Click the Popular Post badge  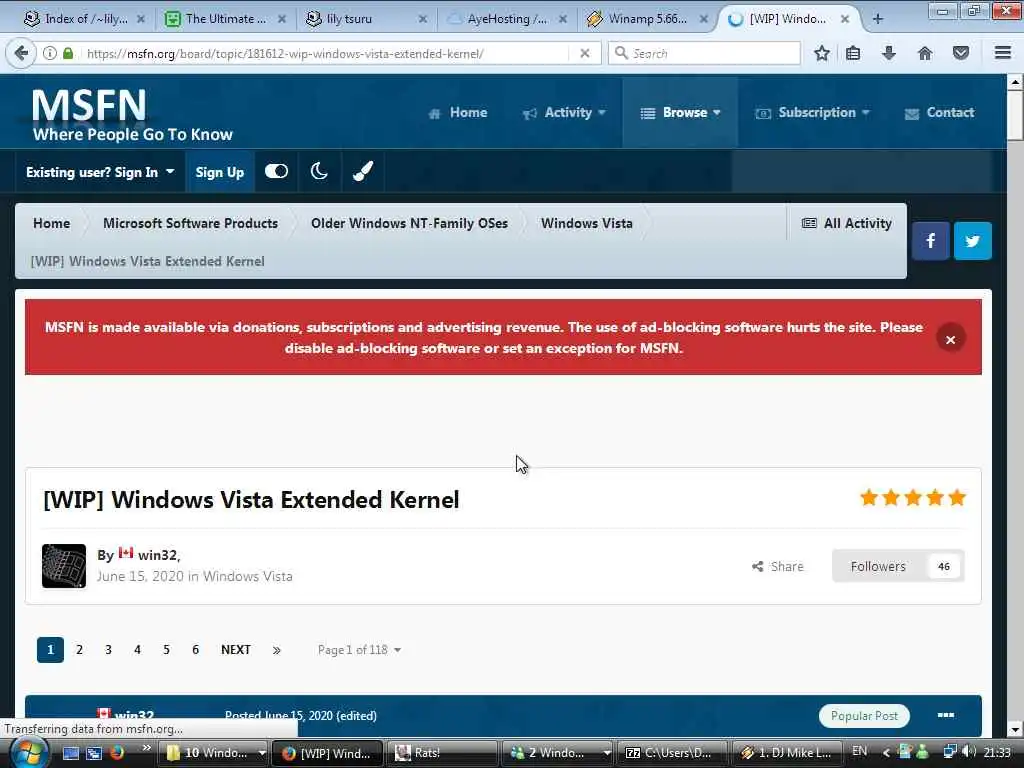(x=863, y=716)
